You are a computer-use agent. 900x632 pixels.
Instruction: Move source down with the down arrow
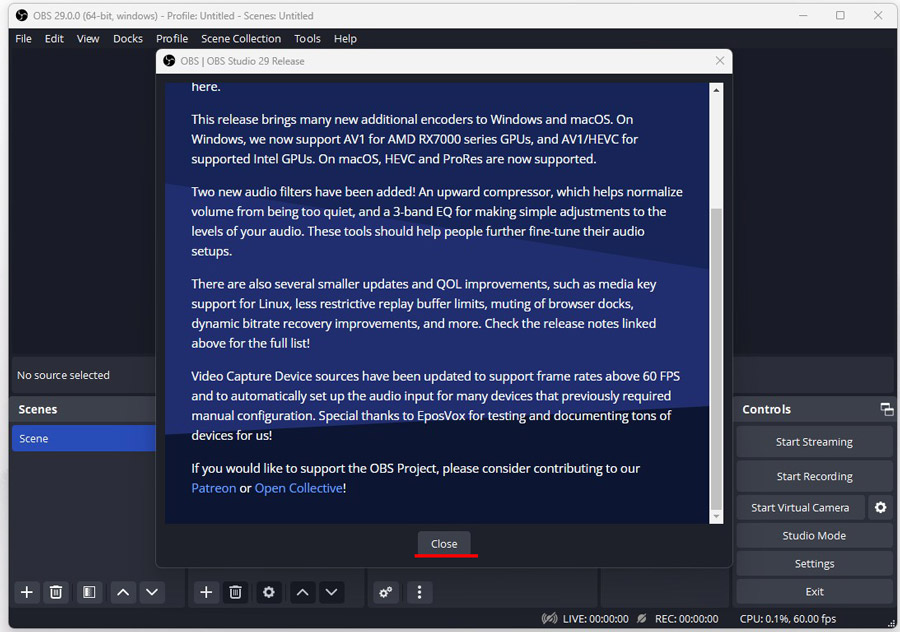click(331, 592)
